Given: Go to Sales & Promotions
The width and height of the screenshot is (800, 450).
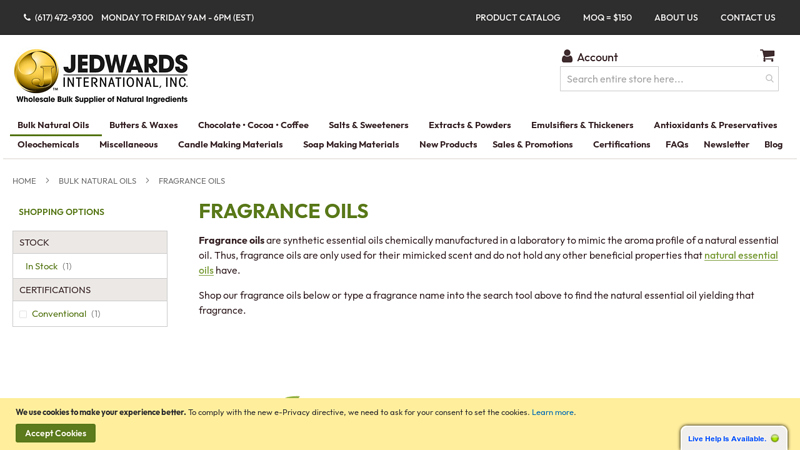Looking at the screenshot, I should 533,144.
